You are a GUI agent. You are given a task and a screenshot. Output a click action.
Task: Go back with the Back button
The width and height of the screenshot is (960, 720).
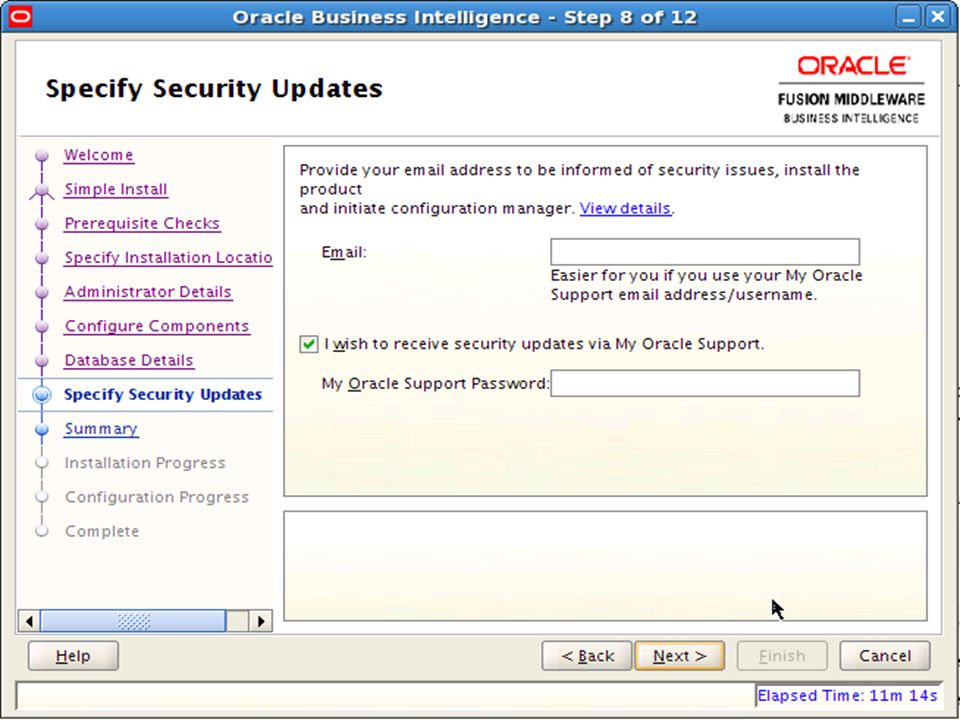coord(587,656)
